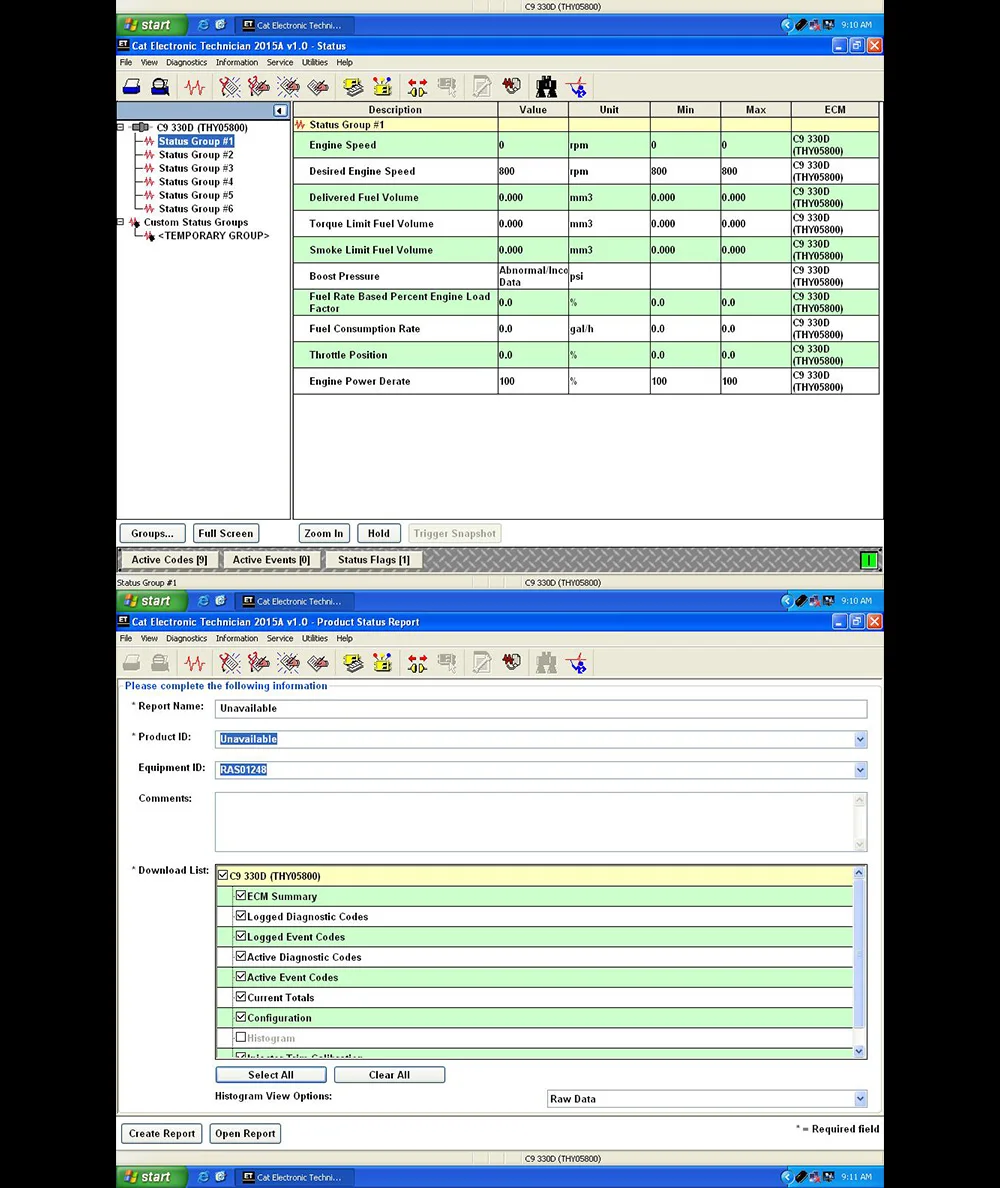
Task: Click Report Name input field
Action: click(541, 708)
